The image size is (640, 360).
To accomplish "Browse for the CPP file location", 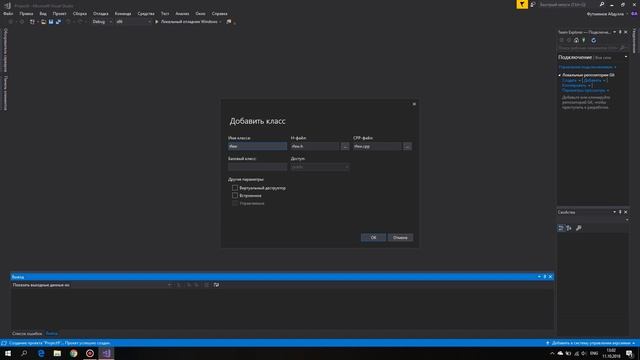I will pyautogui.click(x=407, y=146).
